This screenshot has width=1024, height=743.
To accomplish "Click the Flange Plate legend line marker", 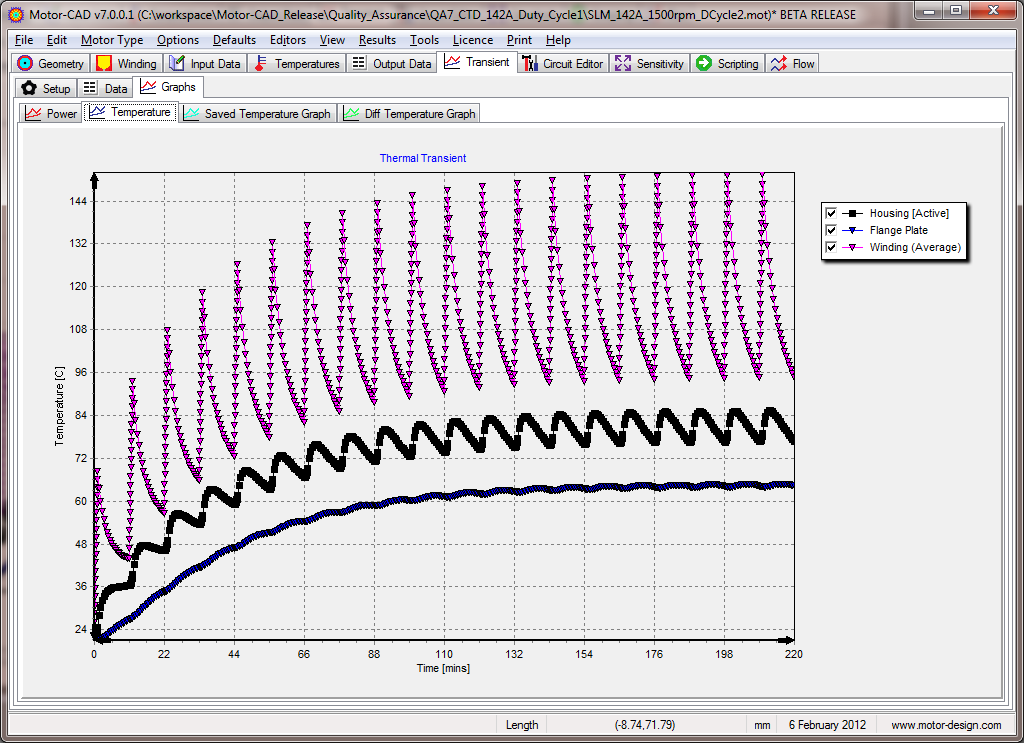I will click(853, 230).
